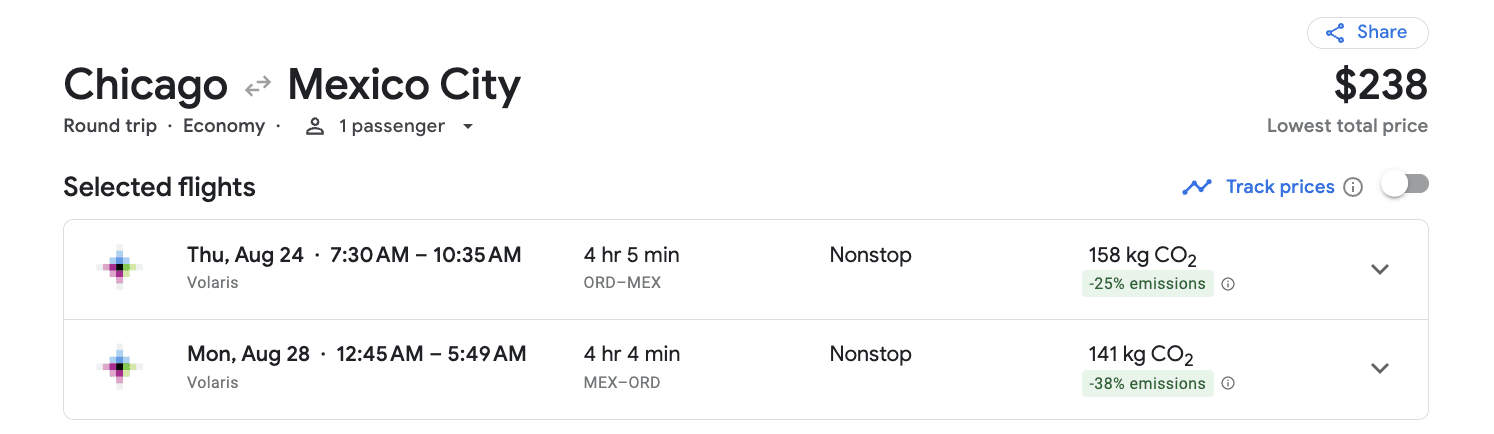This screenshot has height=434, width=1494.
Task: Open the Track prices info icon
Action: 1353,187
